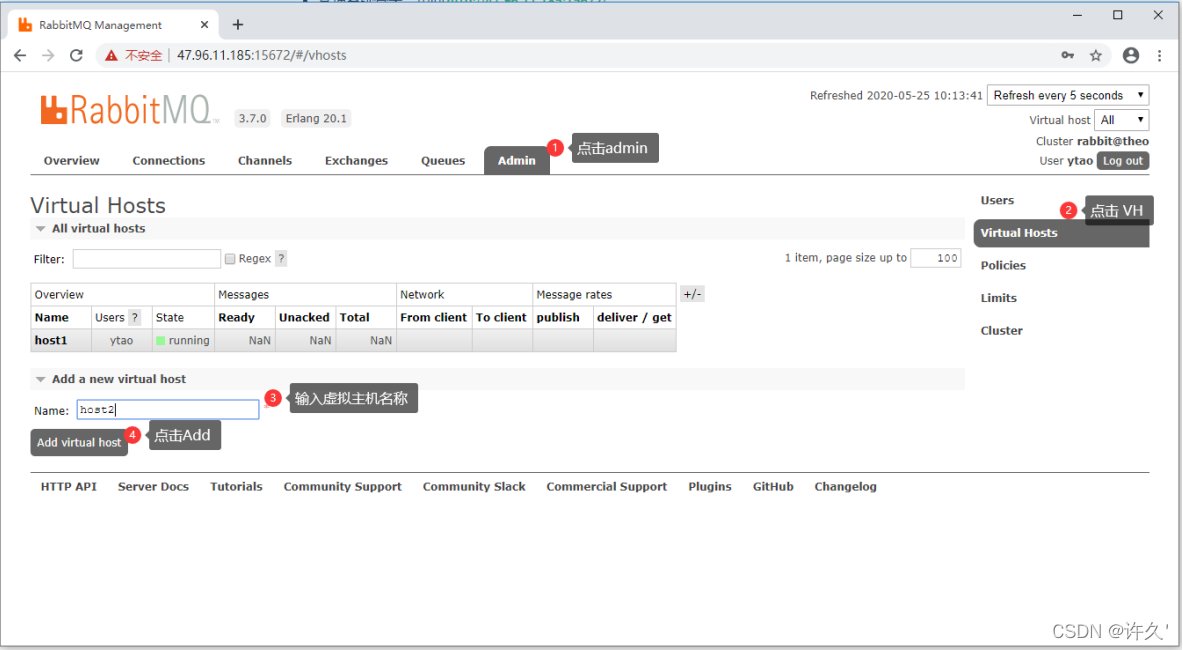Open Cluster in the admin sidebar
Viewport: 1183px width, 650px height.
tap(1002, 330)
